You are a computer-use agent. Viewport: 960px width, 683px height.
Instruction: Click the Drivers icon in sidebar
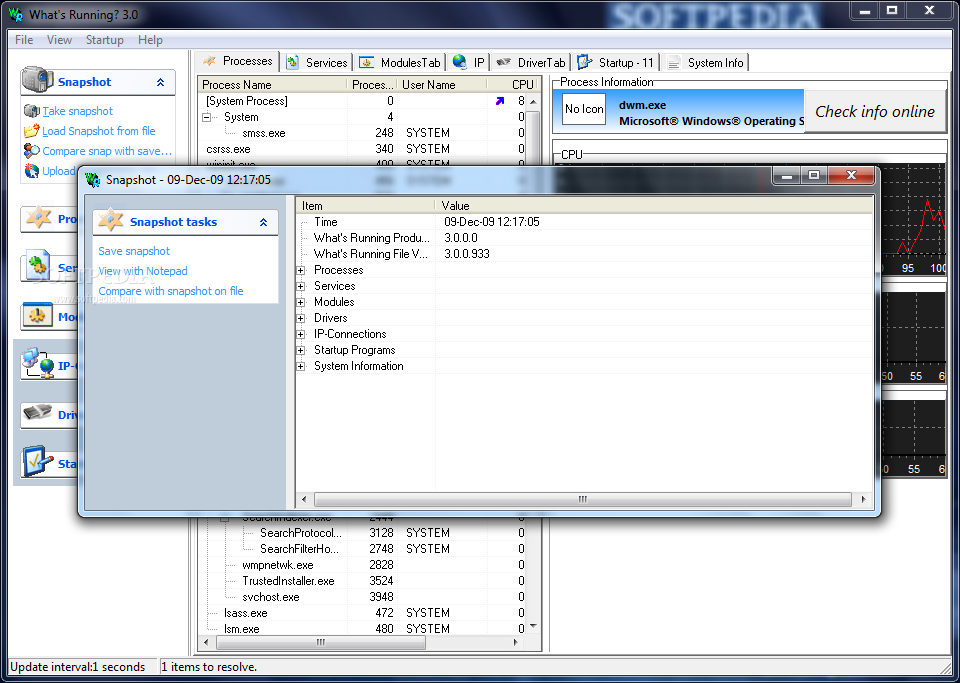pyautogui.click(x=38, y=414)
